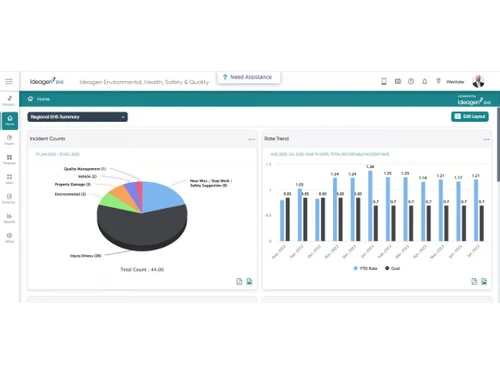Click the Incident Counts panel title
The image size is (500, 375).
tap(47, 139)
